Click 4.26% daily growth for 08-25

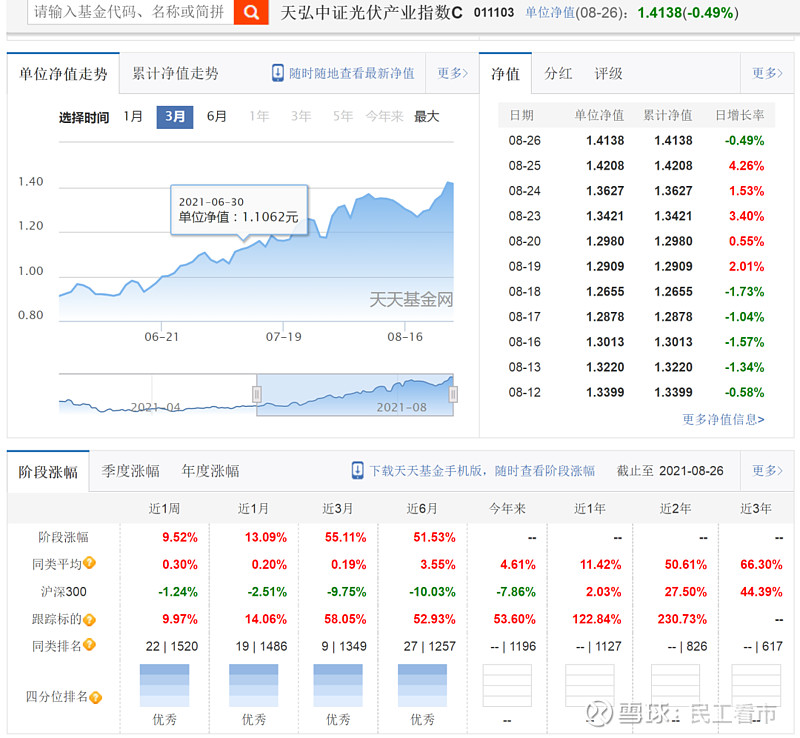[746, 166]
